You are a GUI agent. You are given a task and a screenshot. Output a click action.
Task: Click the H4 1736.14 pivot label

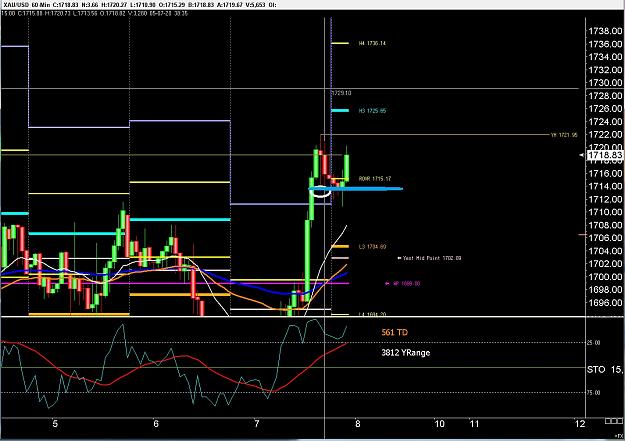(x=372, y=43)
